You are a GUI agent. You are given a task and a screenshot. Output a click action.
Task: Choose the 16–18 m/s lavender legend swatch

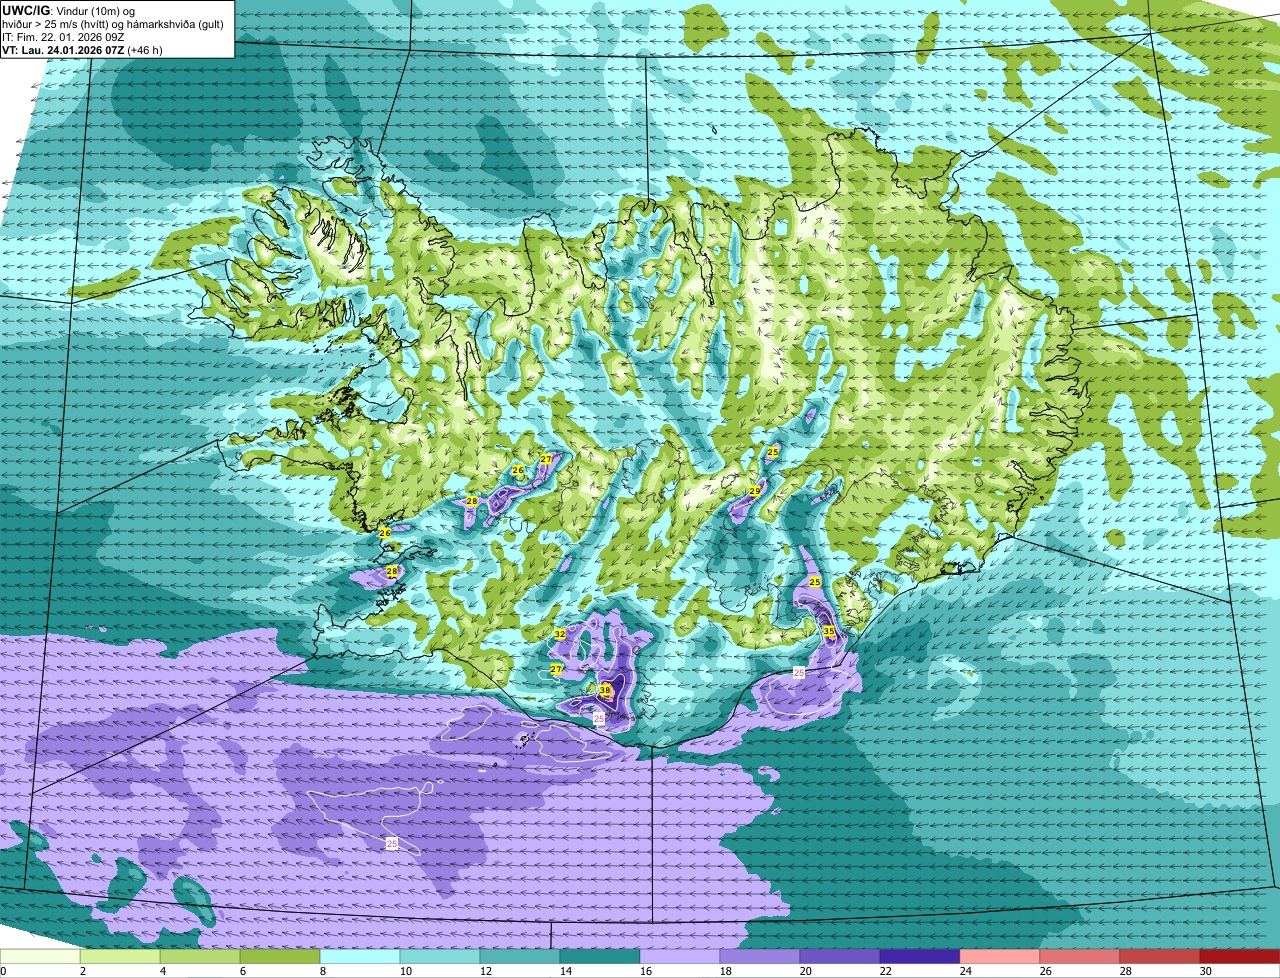[680, 957]
